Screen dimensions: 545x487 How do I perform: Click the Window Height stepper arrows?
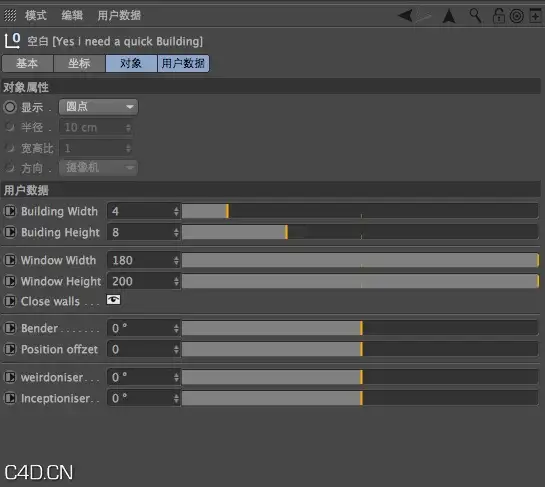point(176,281)
